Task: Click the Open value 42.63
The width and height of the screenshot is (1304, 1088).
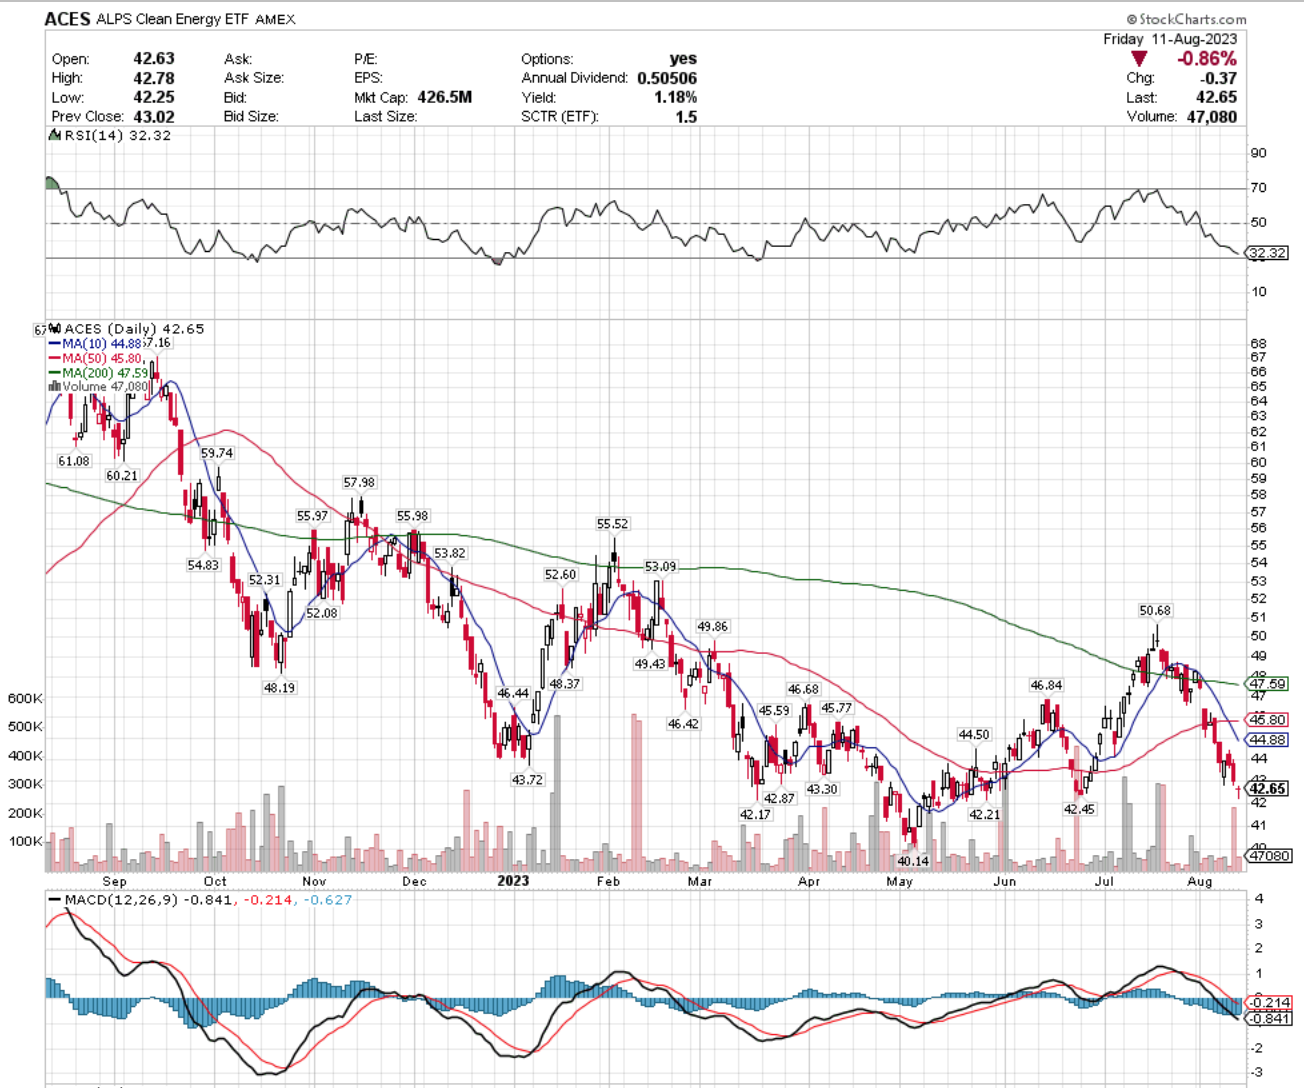Action: (154, 59)
